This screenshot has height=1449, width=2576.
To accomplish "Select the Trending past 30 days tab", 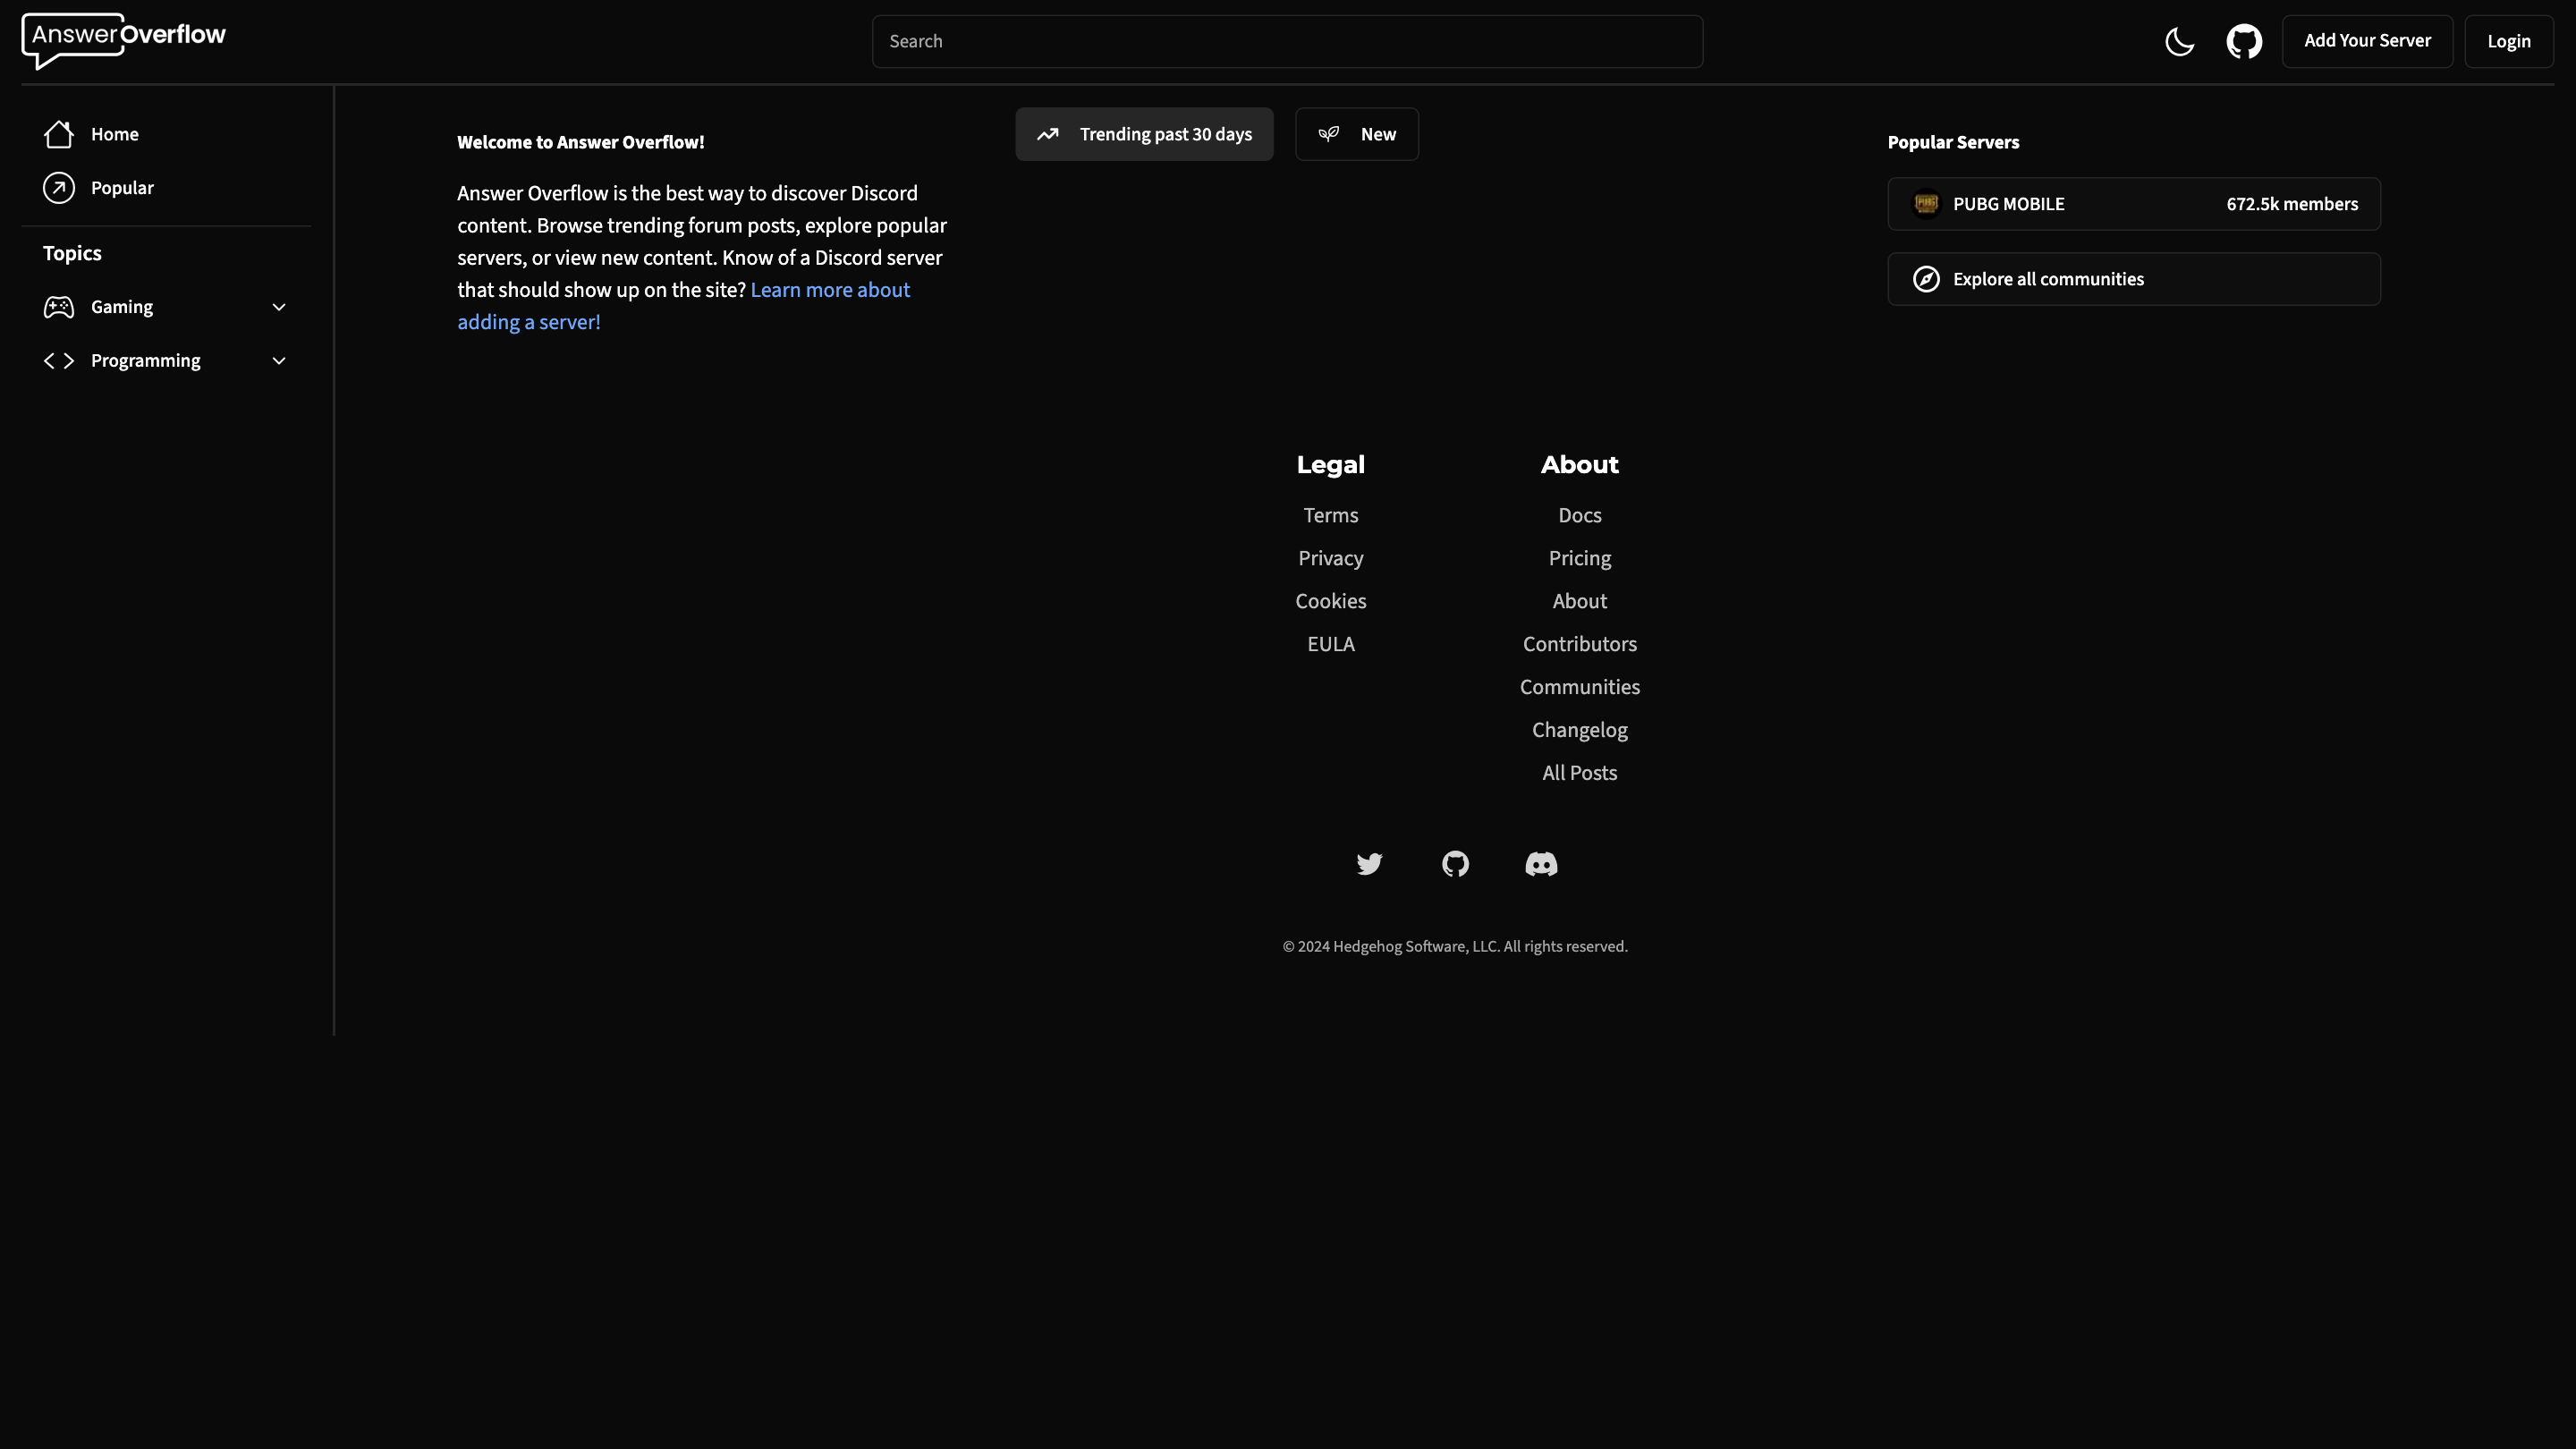I will point(1144,134).
